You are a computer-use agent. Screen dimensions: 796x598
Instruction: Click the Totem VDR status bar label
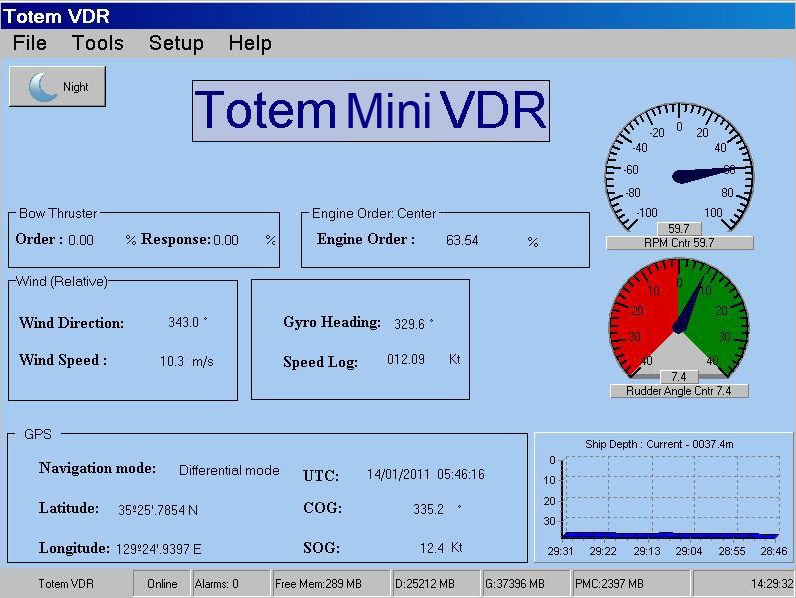coord(66,584)
